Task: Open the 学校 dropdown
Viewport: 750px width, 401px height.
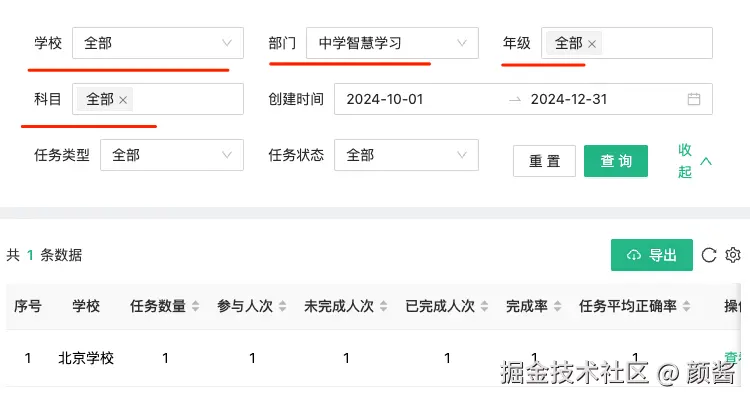Action: (157, 43)
